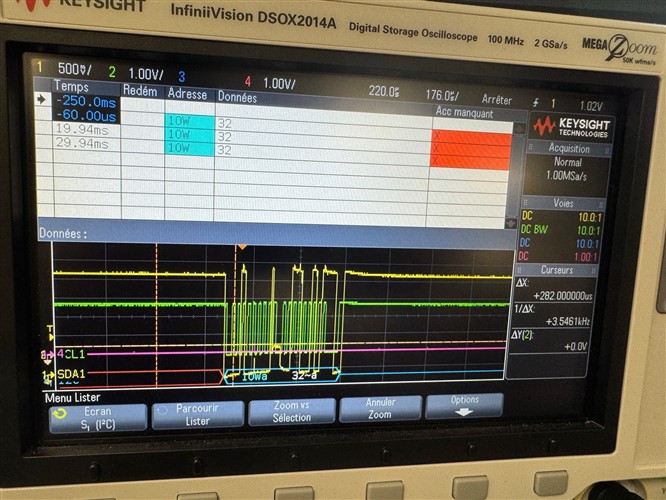Click the Temps column header

tap(72, 87)
